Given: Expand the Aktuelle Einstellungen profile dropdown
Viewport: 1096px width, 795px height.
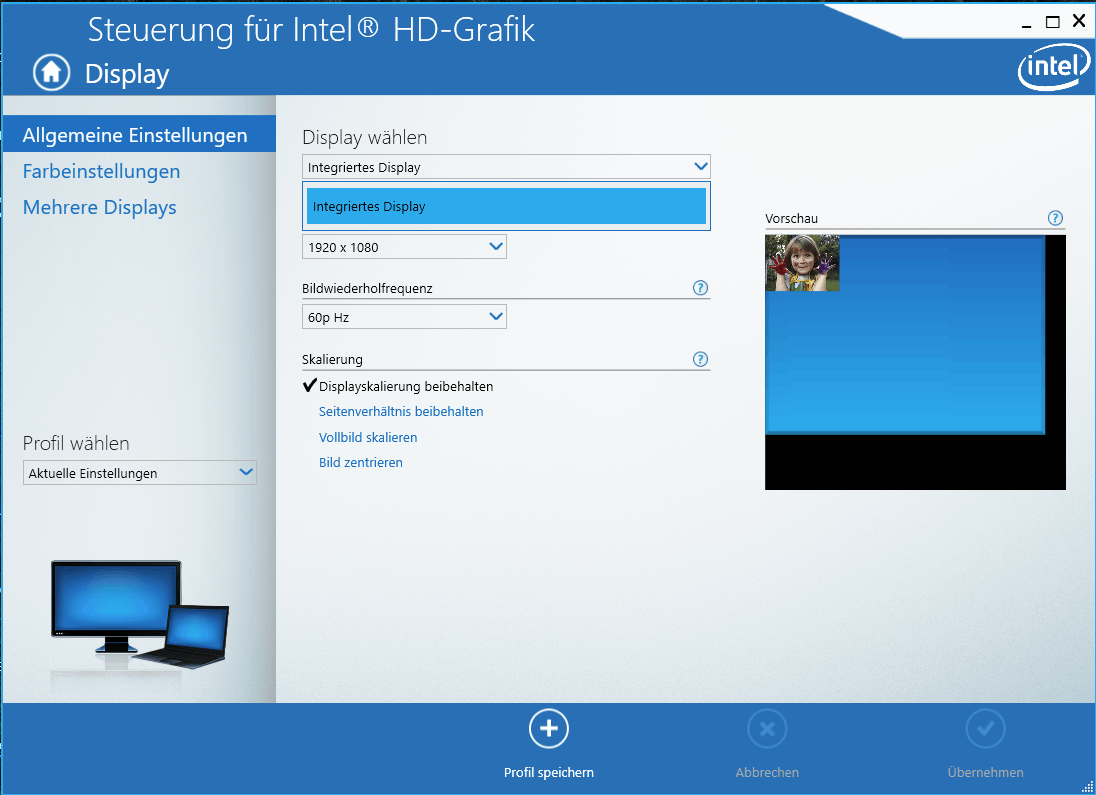Looking at the screenshot, I should pyautogui.click(x=140, y=473).
